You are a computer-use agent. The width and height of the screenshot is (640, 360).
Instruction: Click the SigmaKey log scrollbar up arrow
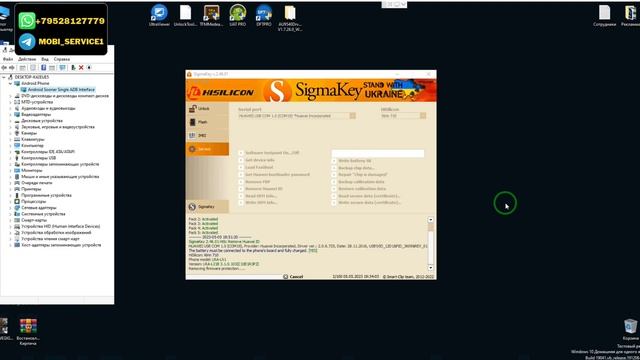pos(431,220)
